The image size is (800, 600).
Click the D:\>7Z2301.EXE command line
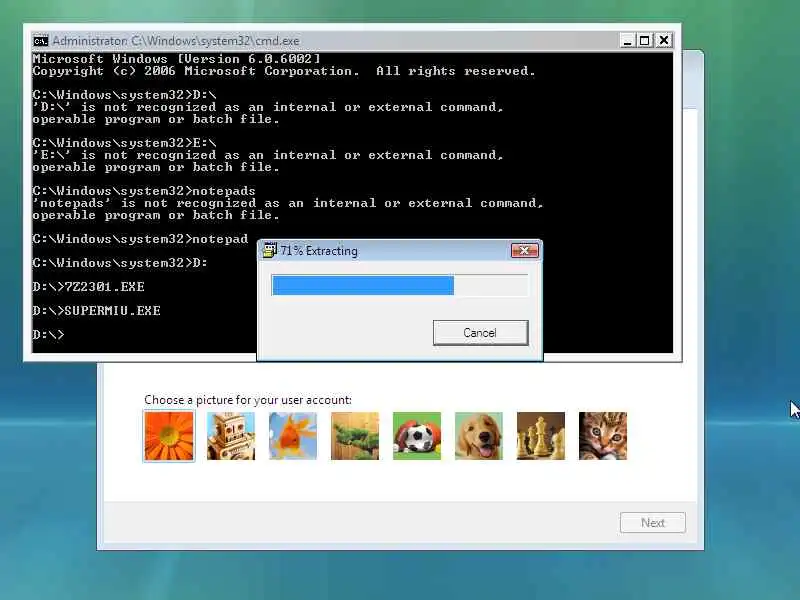pyautogui.click(x=88, y=287)
